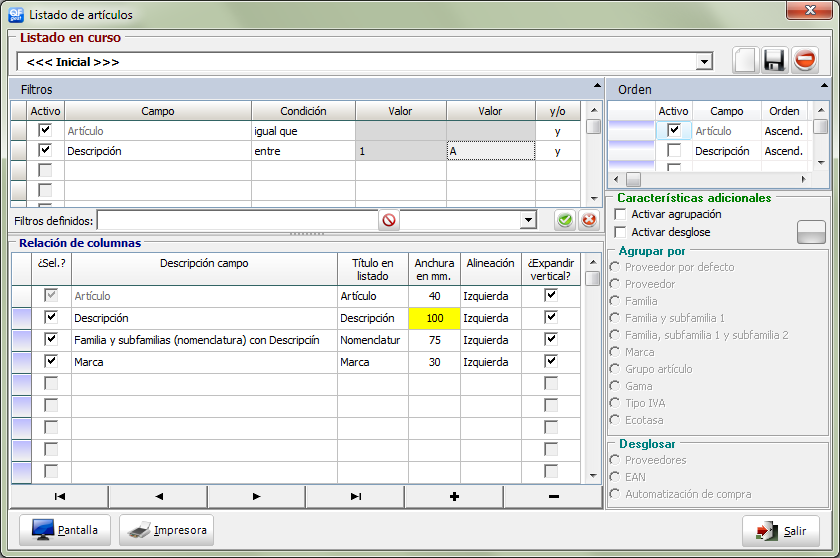This screenshot has width=840, height=558.
Task: Select Tipo IVA grouping radio
Action: 615,403
